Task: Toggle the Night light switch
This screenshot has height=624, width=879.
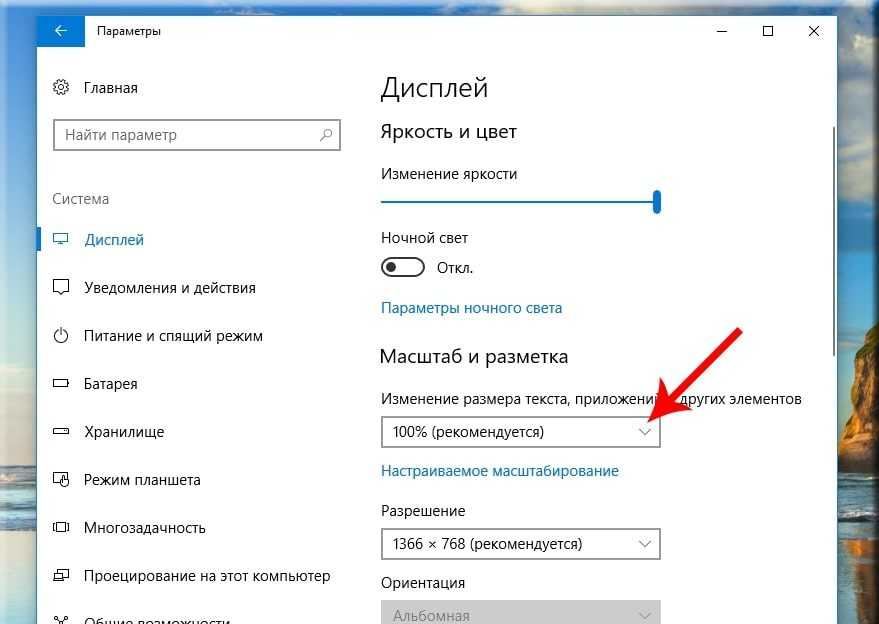Action: pos(402,268)
